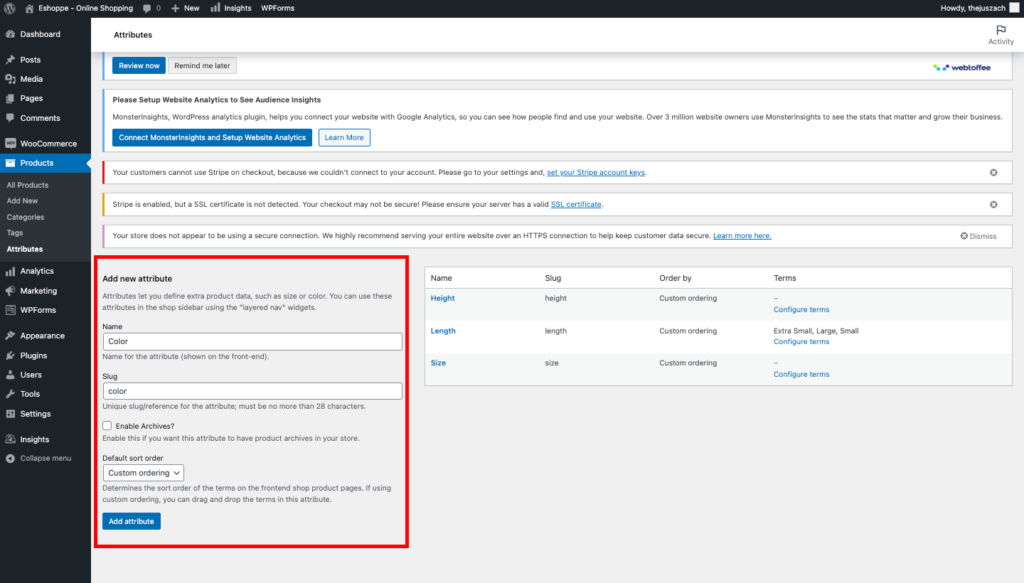Image resolution: width=1024 pixels, height=583 pixels.
Task: Click the Users sidebar icon
Action: pyautogui.click(x=10, y=375)
